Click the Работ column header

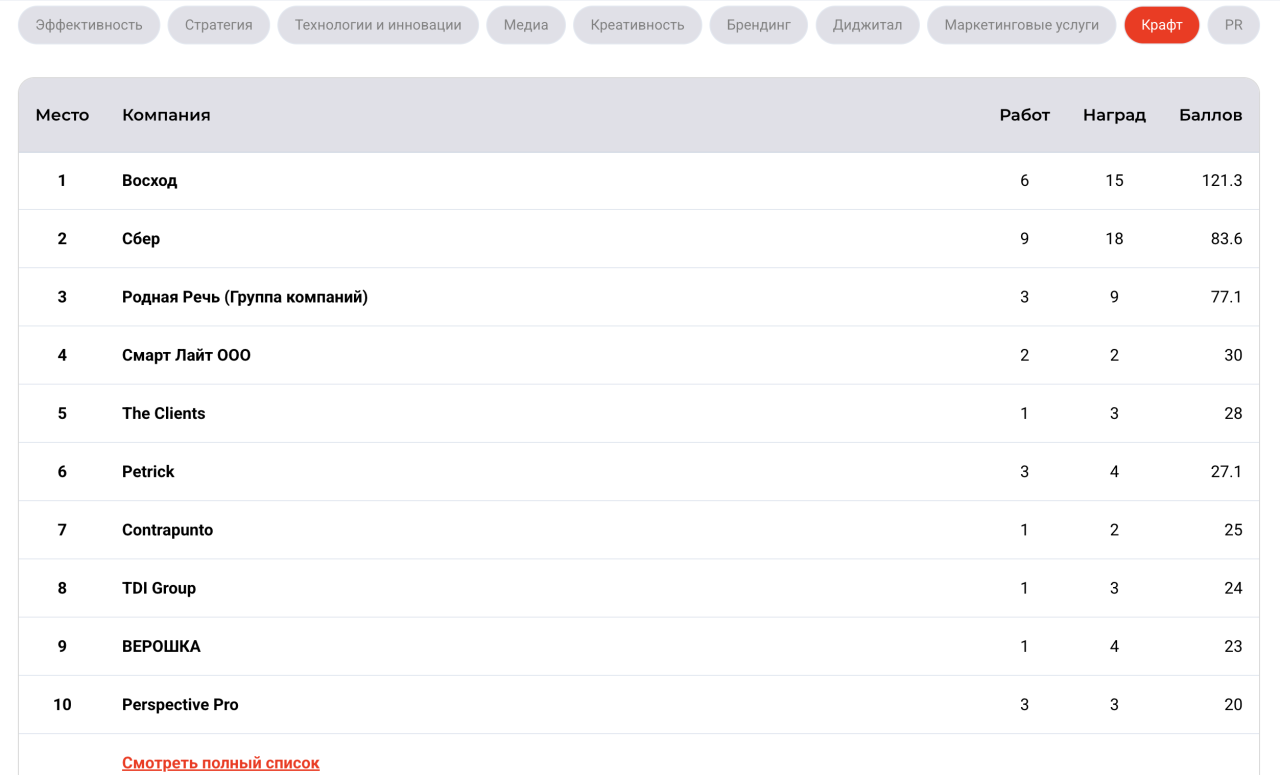point(1024,115)
